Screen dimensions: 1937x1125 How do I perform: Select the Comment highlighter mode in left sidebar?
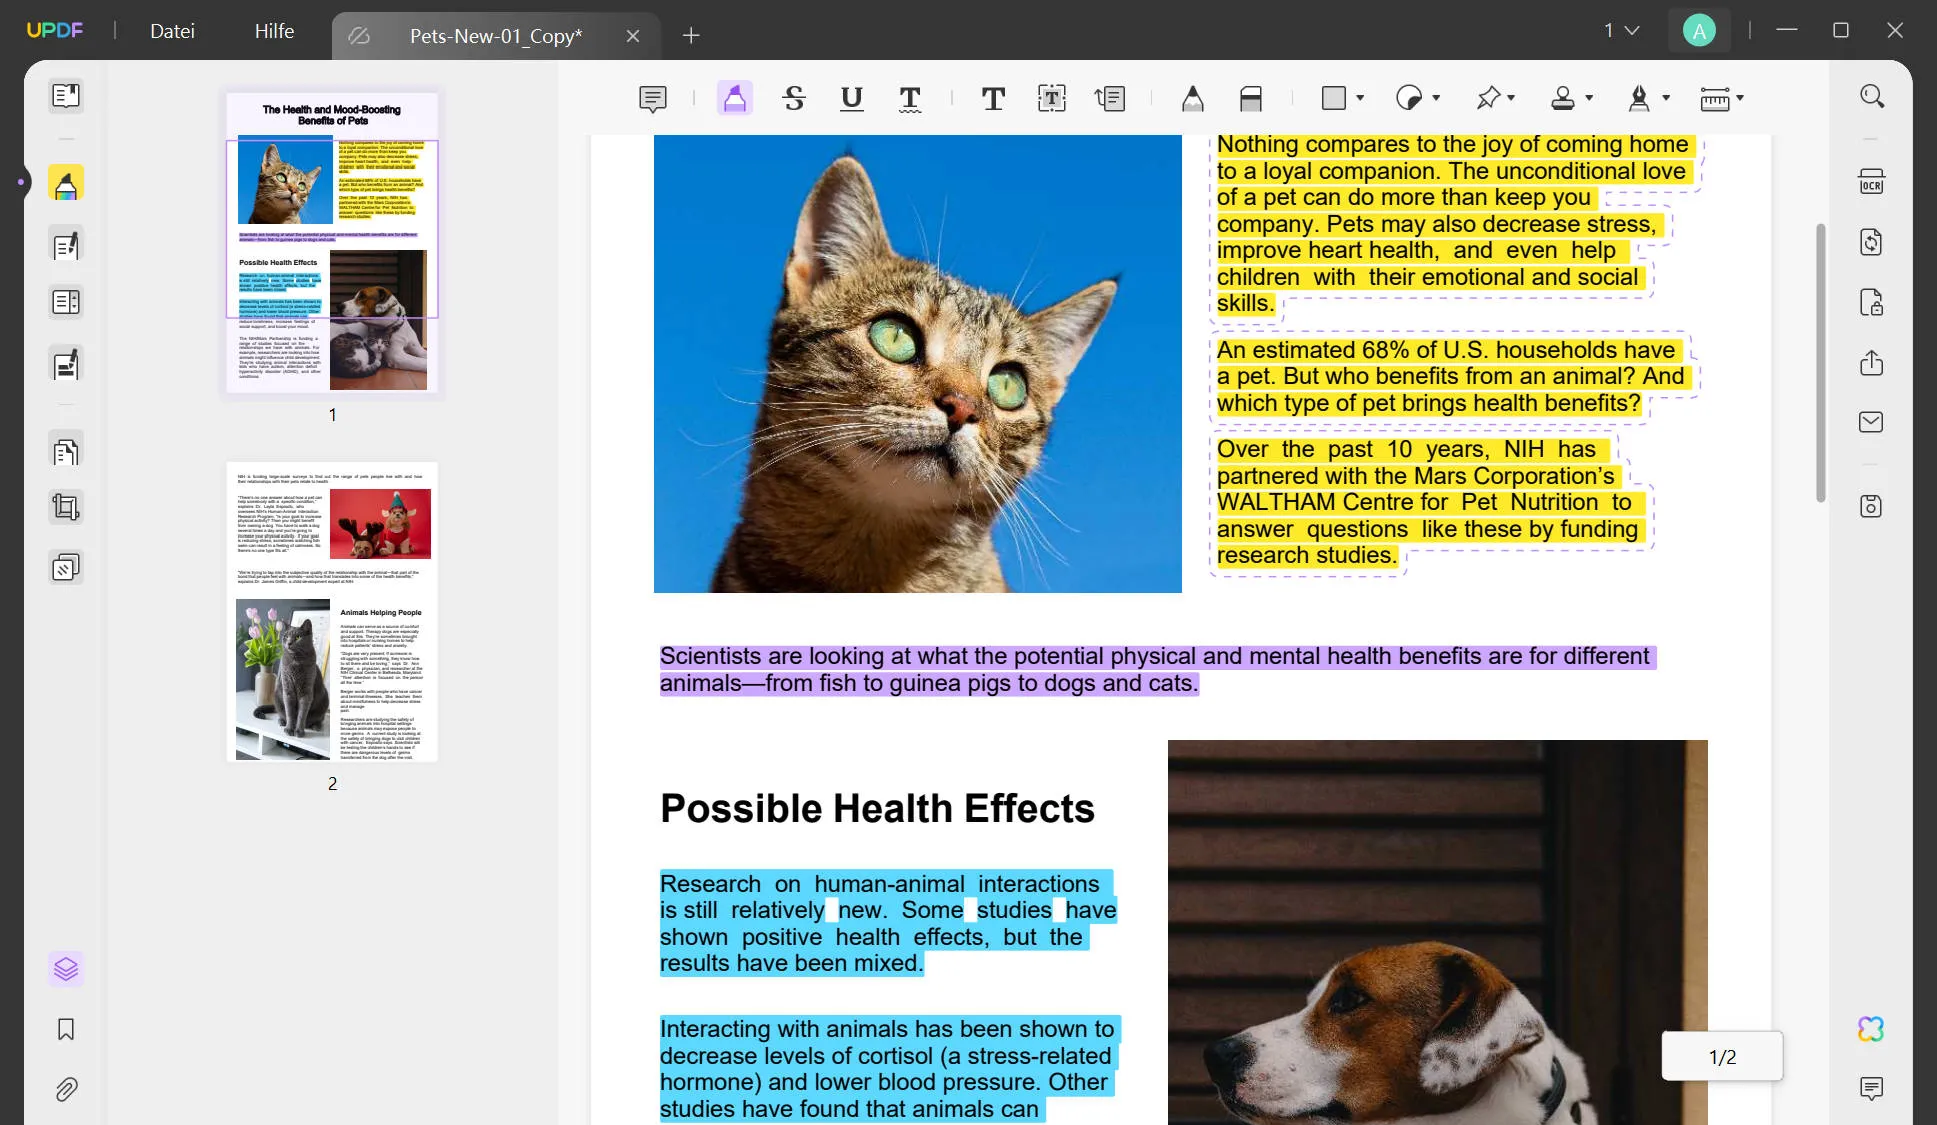point(66,183)
